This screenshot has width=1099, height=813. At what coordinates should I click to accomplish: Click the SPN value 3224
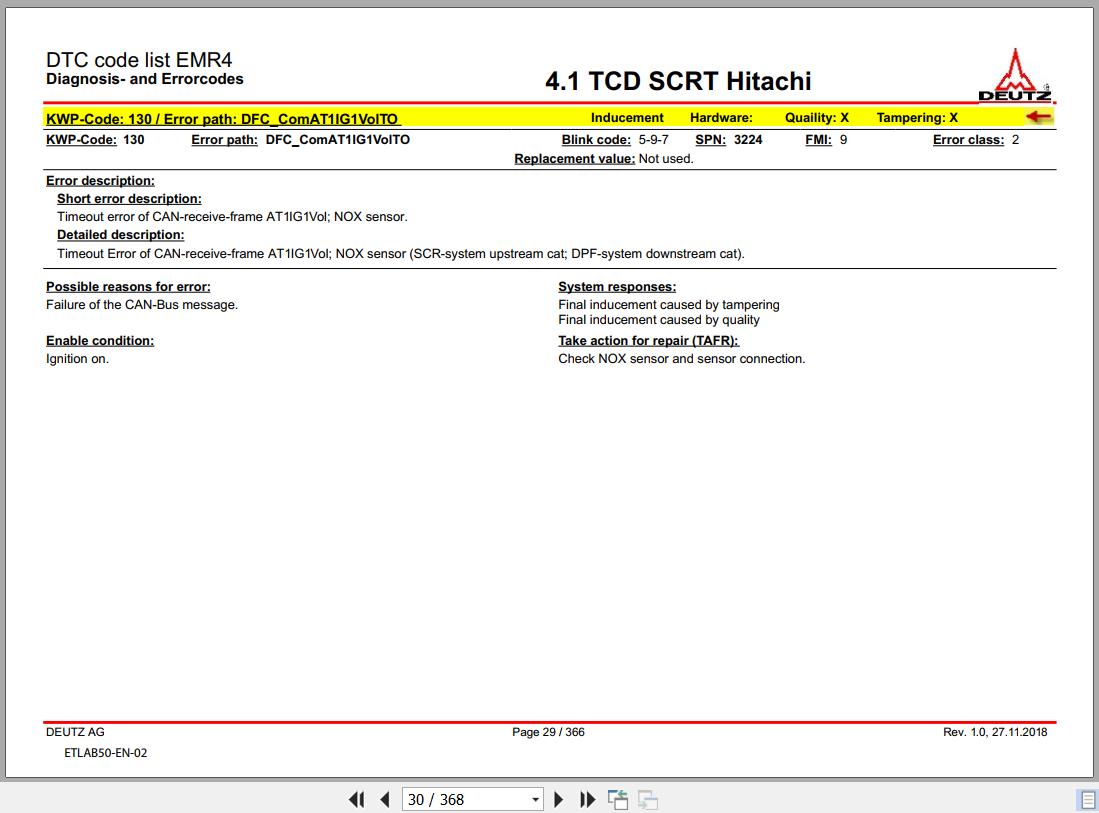click(x=748, y=139)
